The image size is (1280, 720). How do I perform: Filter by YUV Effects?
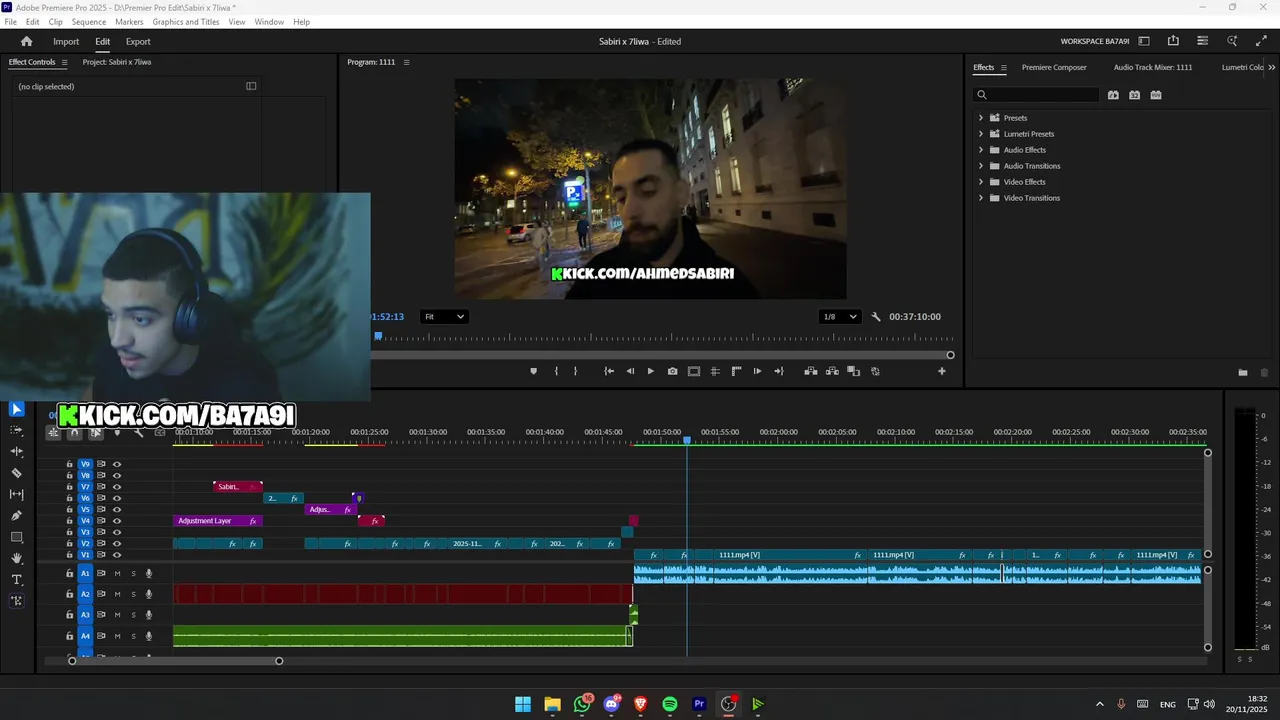1156,95
